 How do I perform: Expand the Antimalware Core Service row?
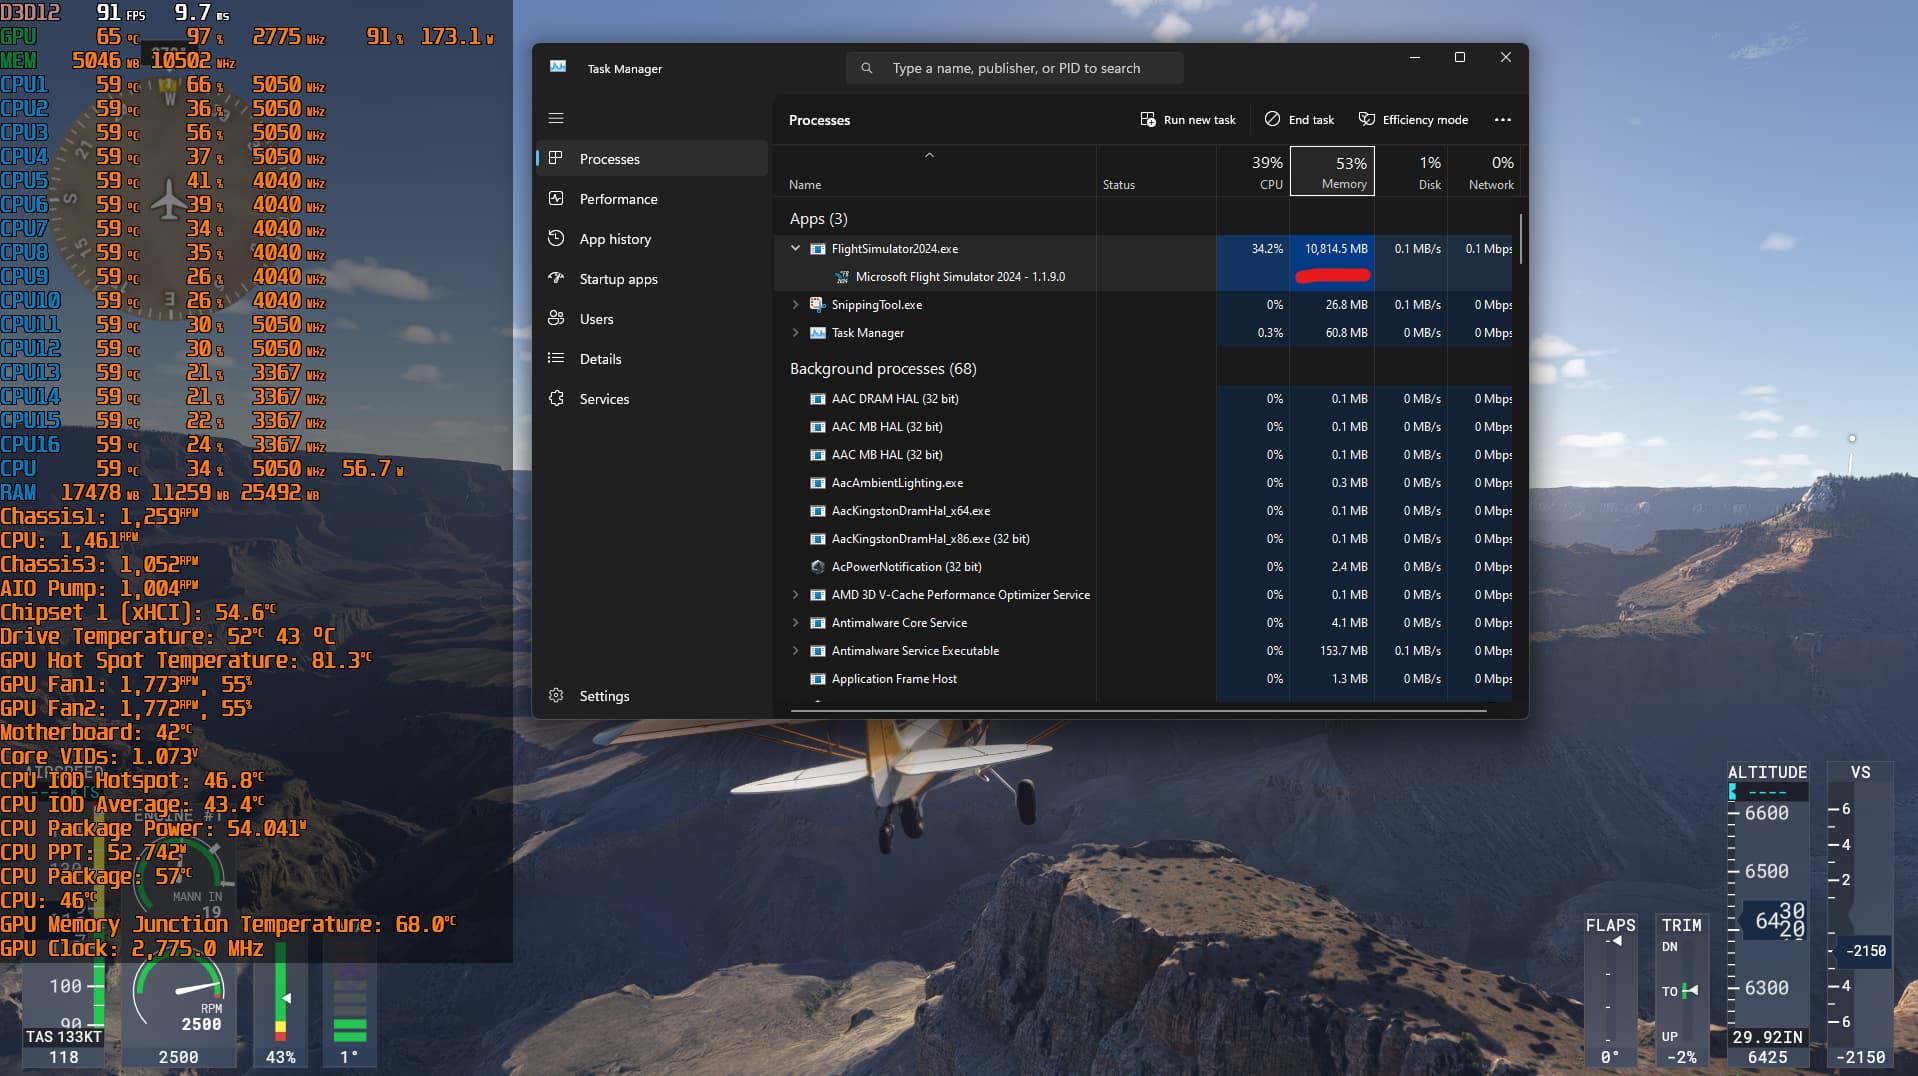(x=795, y=623)
